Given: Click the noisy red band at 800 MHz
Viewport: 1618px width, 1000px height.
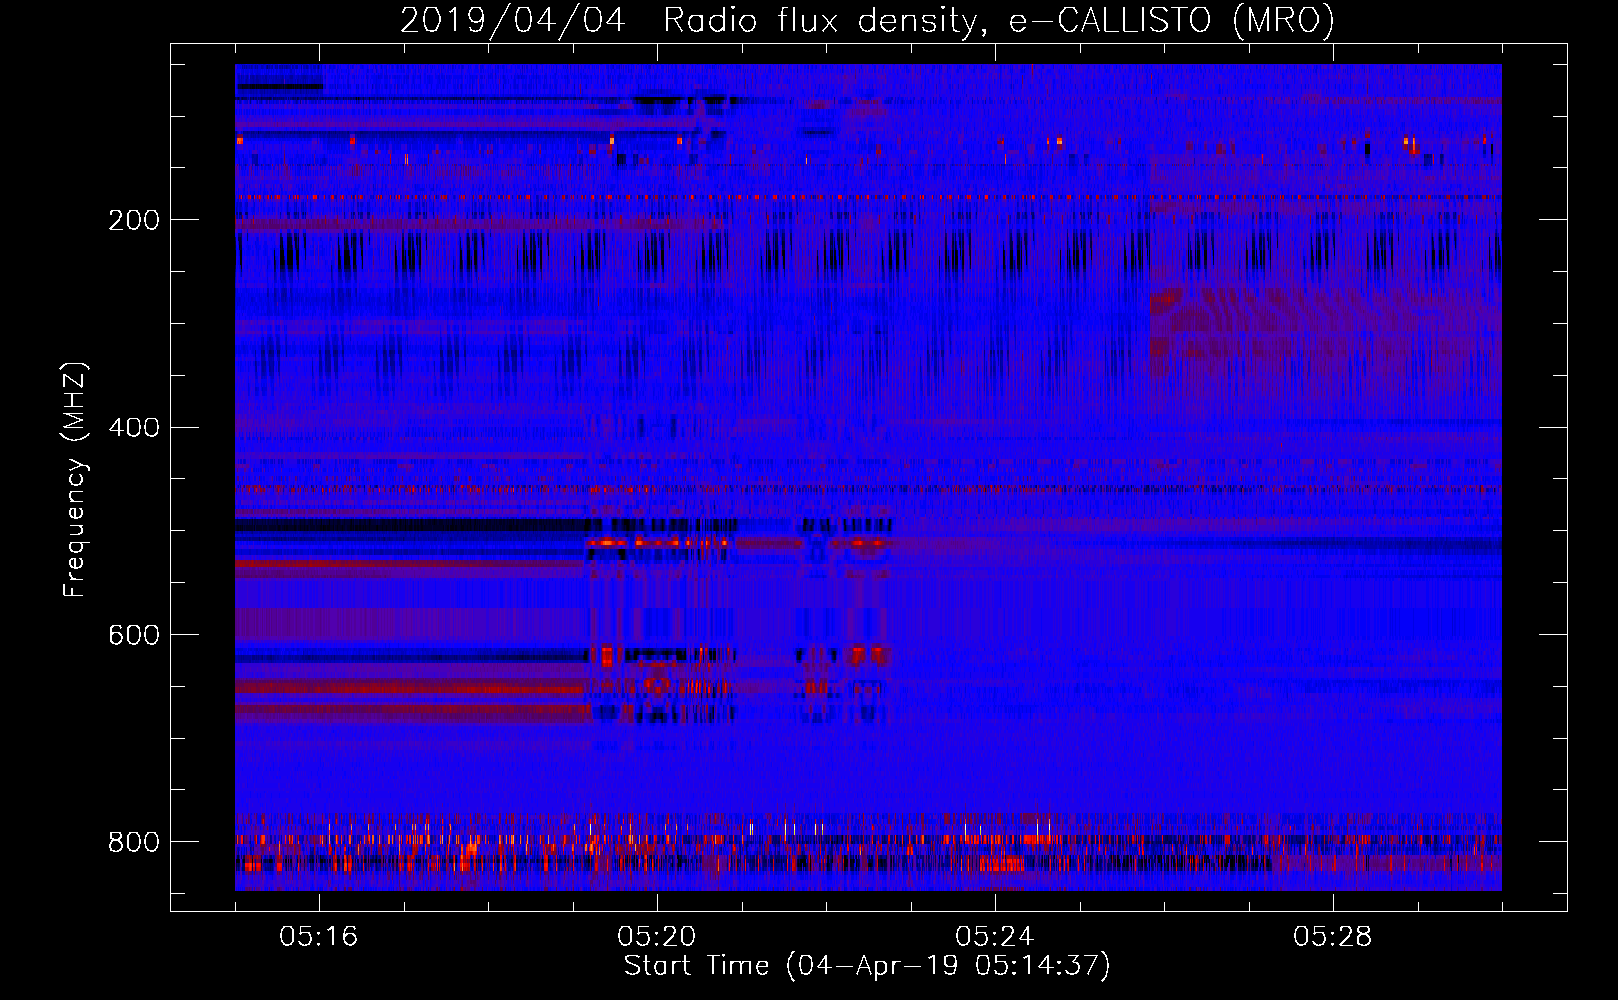Looking at the screenshot, I should pyautogui.click(x=868, y=840).
